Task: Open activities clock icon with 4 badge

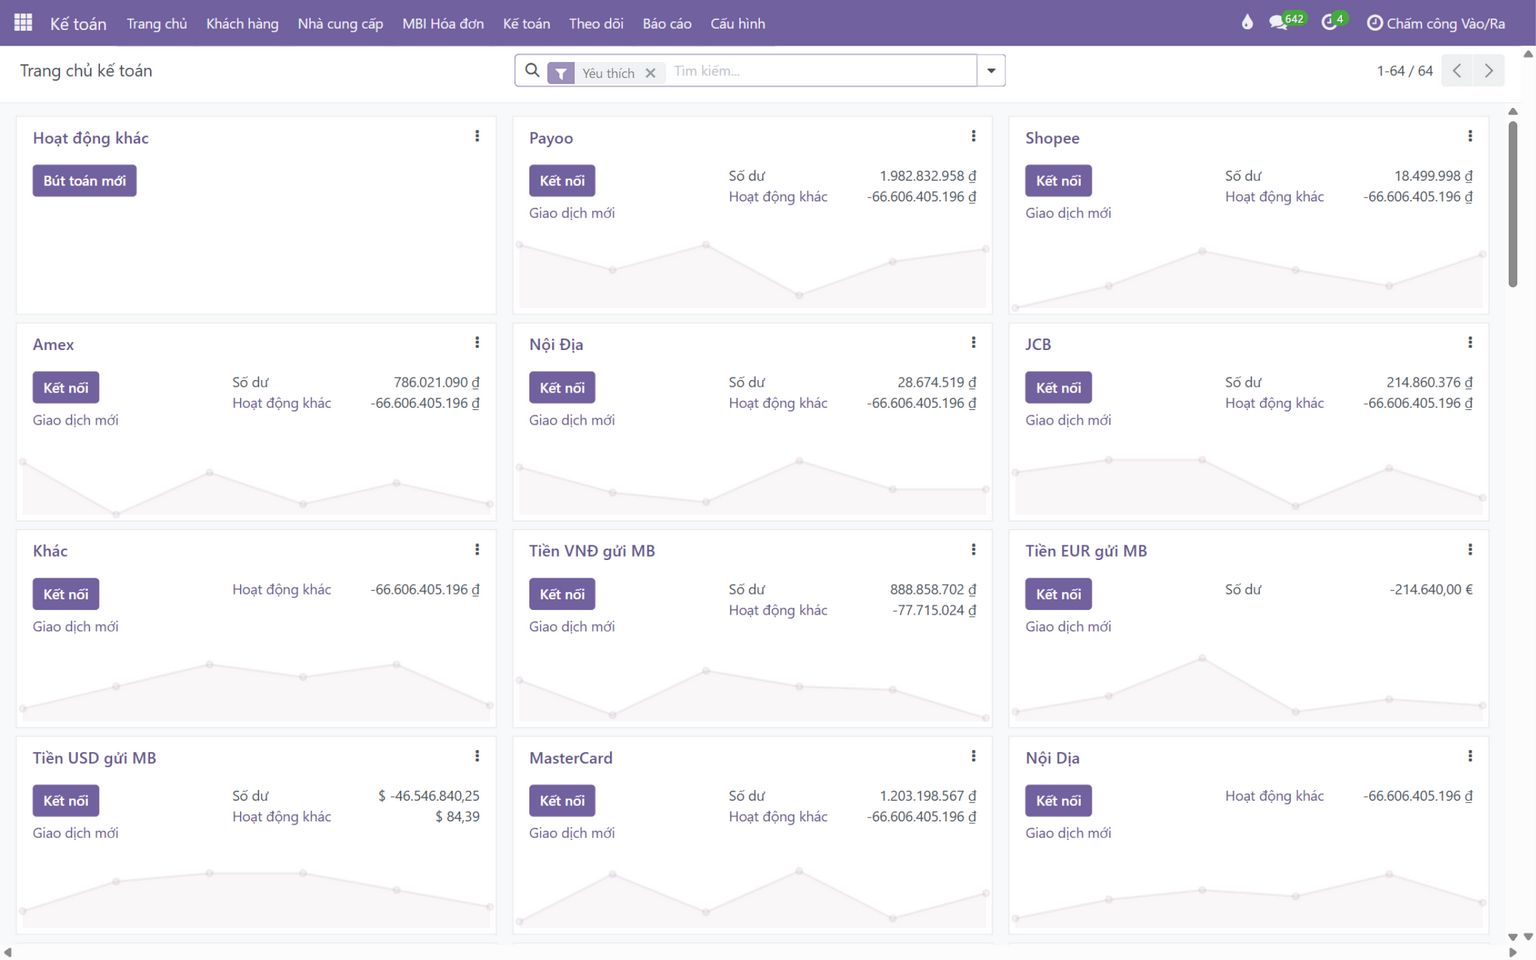Action: pos(1334,21)
